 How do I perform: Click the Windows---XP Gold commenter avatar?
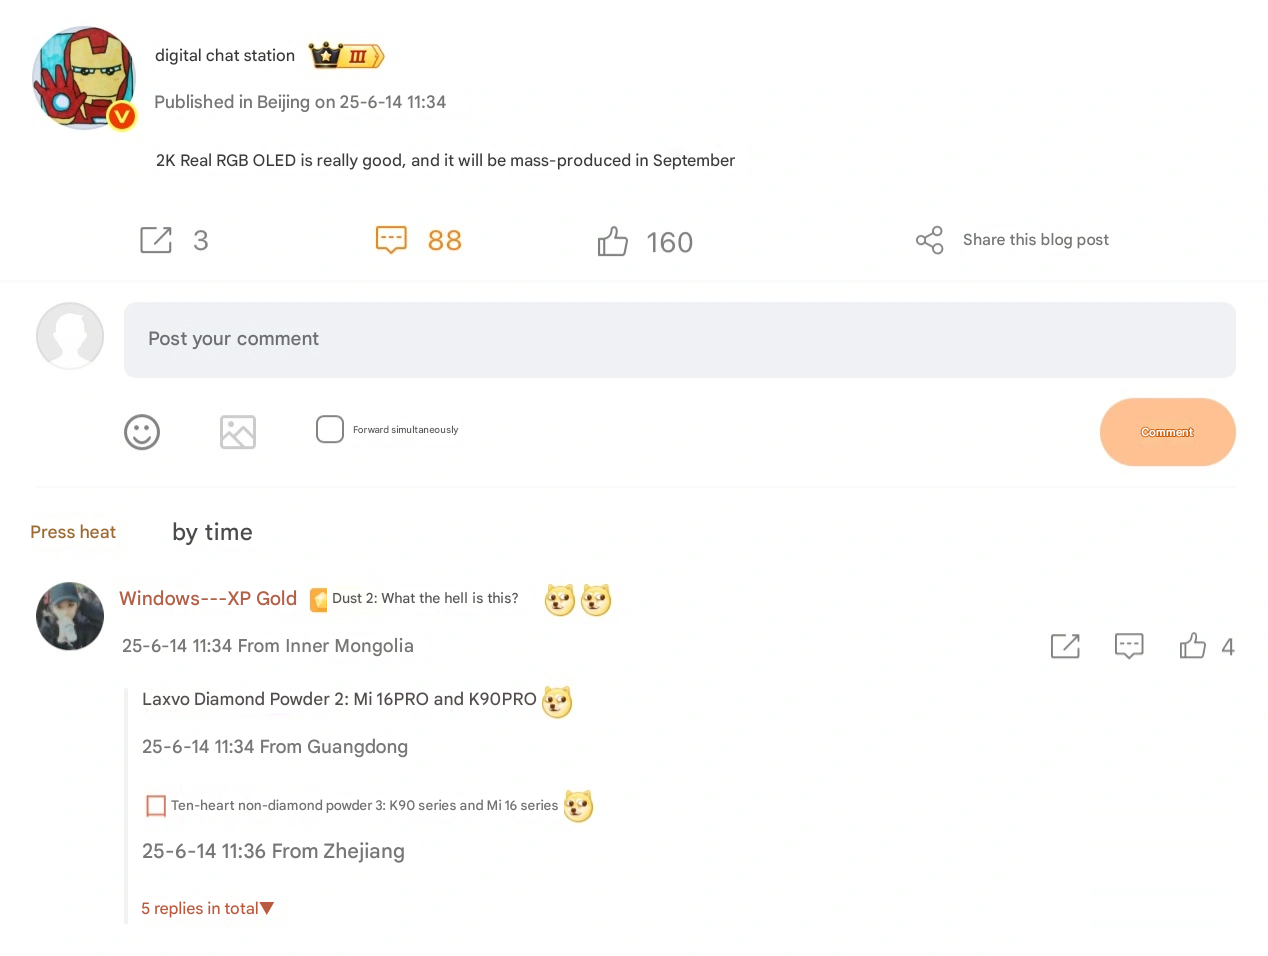[70, 616]
